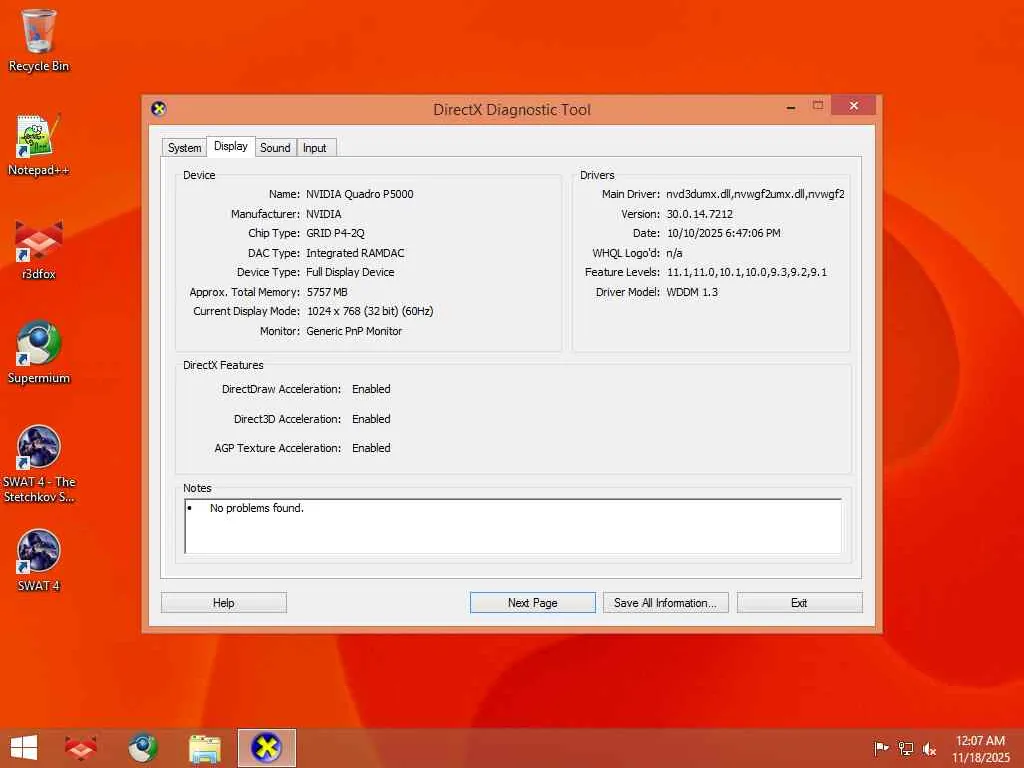Launch Supermium from the taskbar
This screenshot has height=768, width=1024.
pos(142,748)
